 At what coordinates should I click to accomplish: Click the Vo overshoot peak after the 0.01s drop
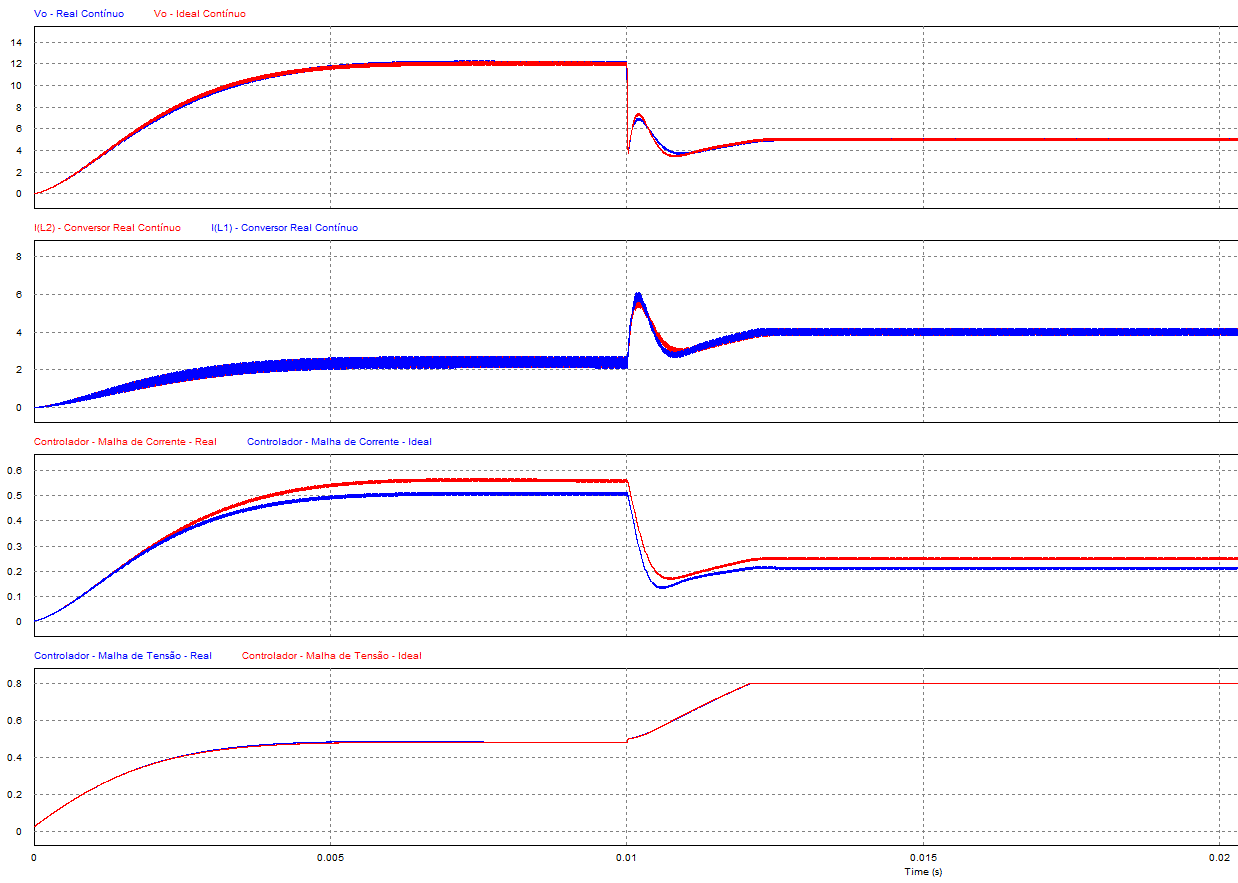click(638, 116)
